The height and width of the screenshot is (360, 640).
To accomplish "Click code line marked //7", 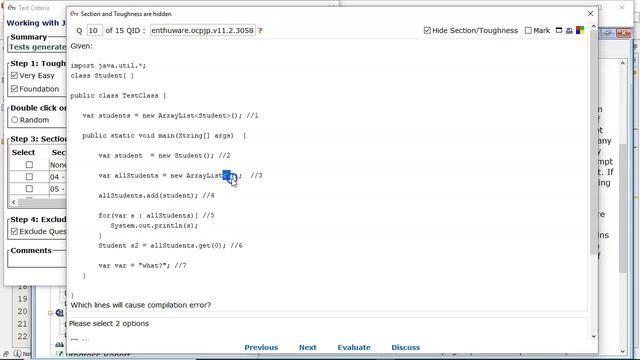I will (x=142, y=265).
